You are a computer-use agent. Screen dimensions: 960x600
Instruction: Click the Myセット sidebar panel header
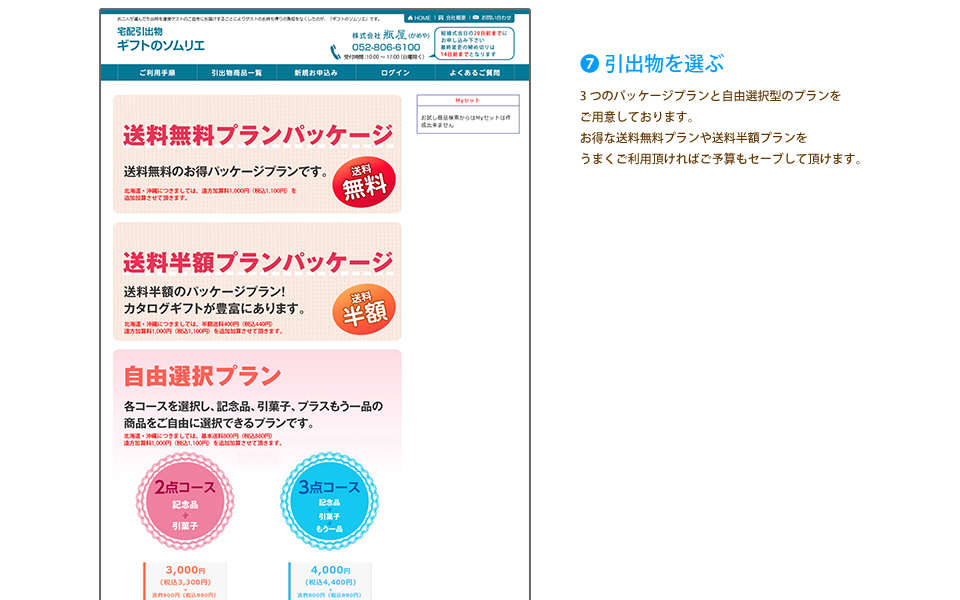pyautogui.click(x=467, y=100)
